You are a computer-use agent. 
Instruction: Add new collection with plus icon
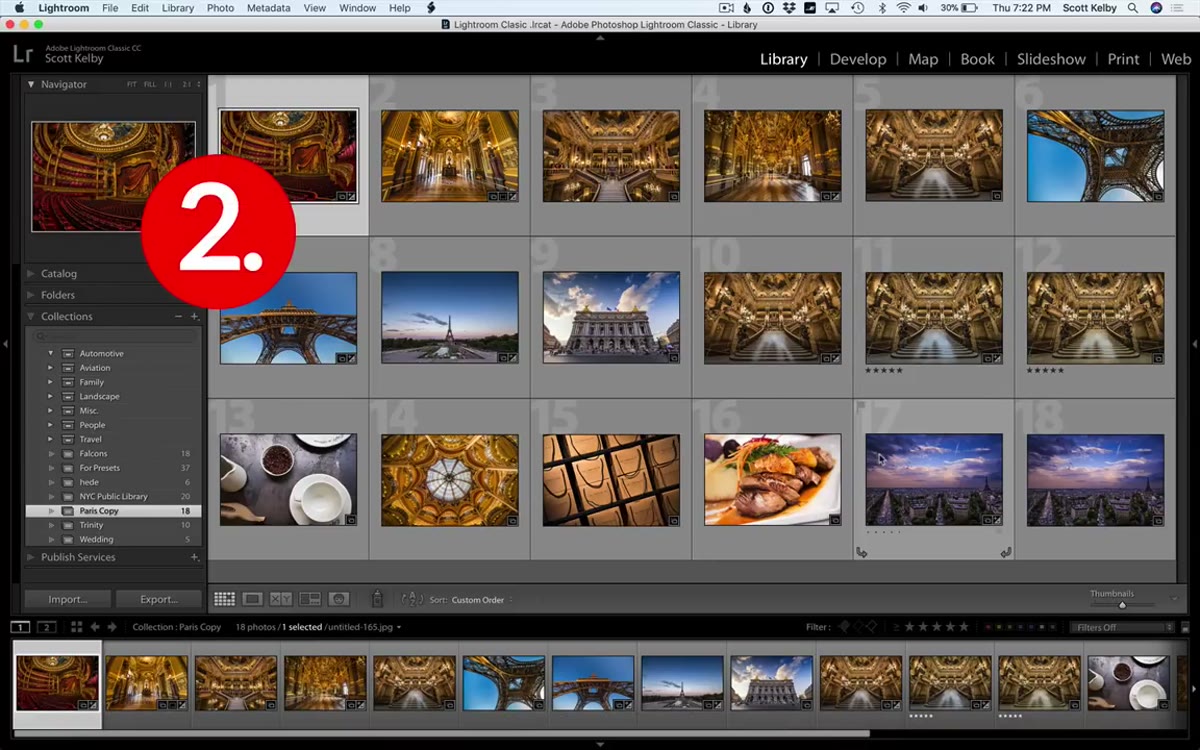tap(195, 316)
